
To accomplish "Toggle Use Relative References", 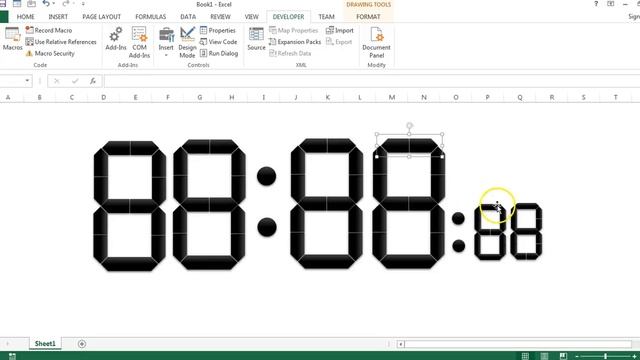I will click(x=61, y=42).
